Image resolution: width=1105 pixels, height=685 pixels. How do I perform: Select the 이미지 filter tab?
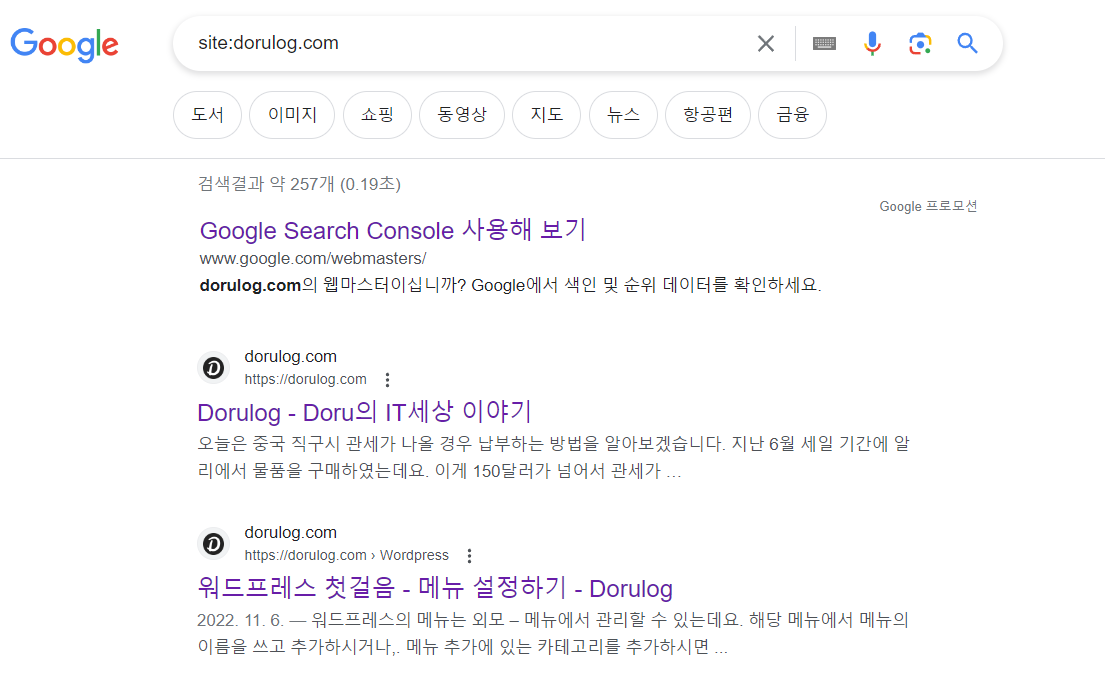292,115
